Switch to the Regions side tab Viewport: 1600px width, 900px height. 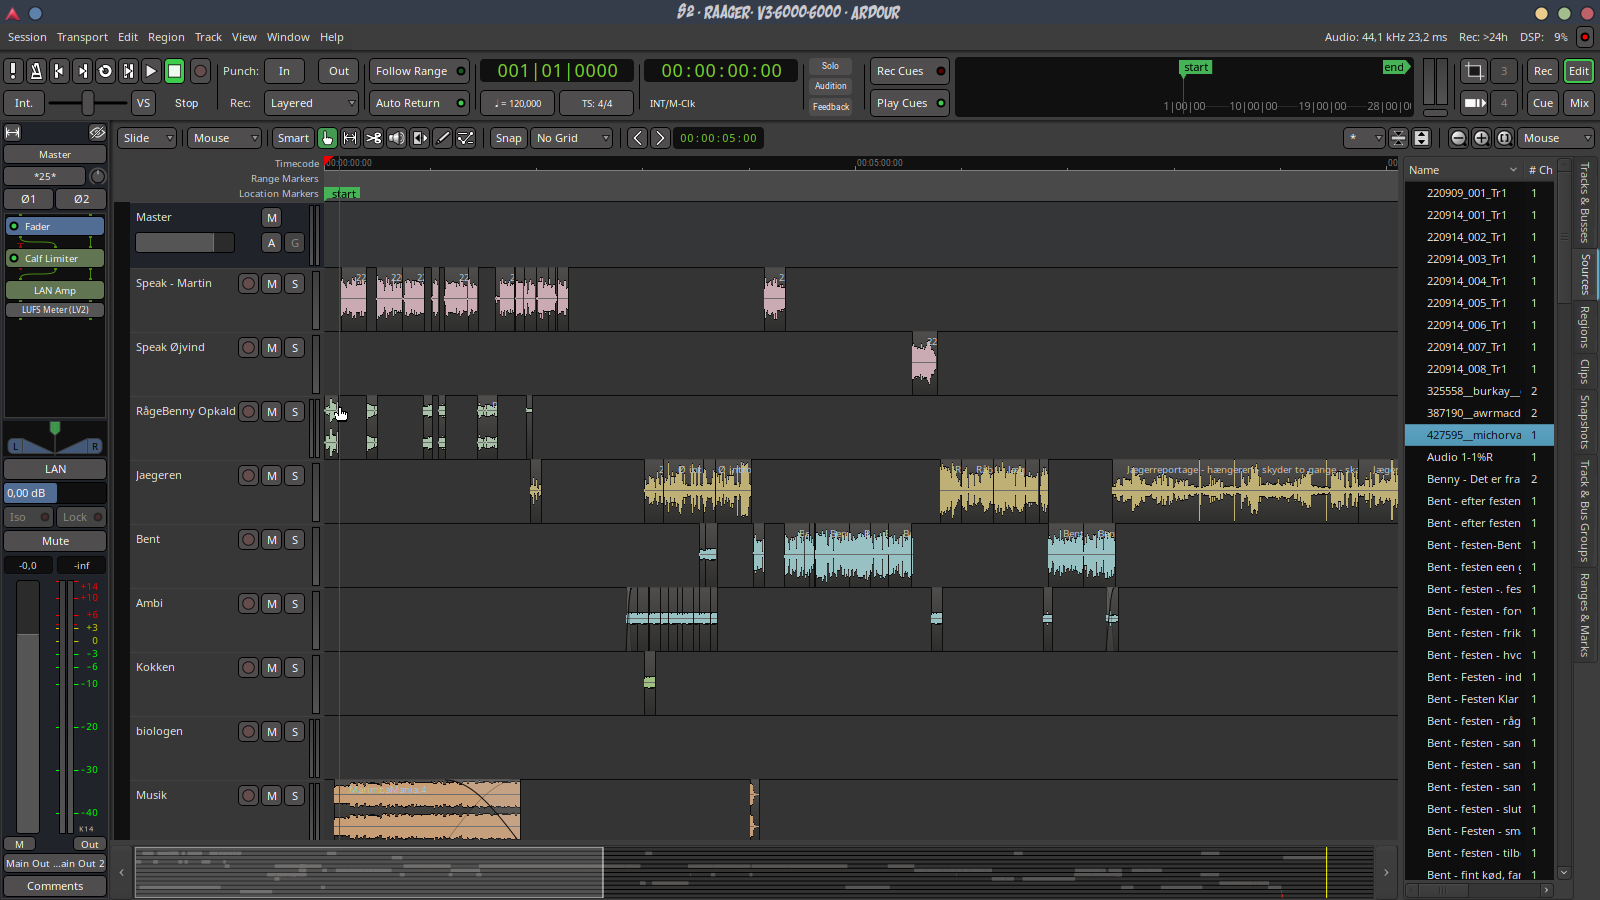click(x=1584, y=327)
